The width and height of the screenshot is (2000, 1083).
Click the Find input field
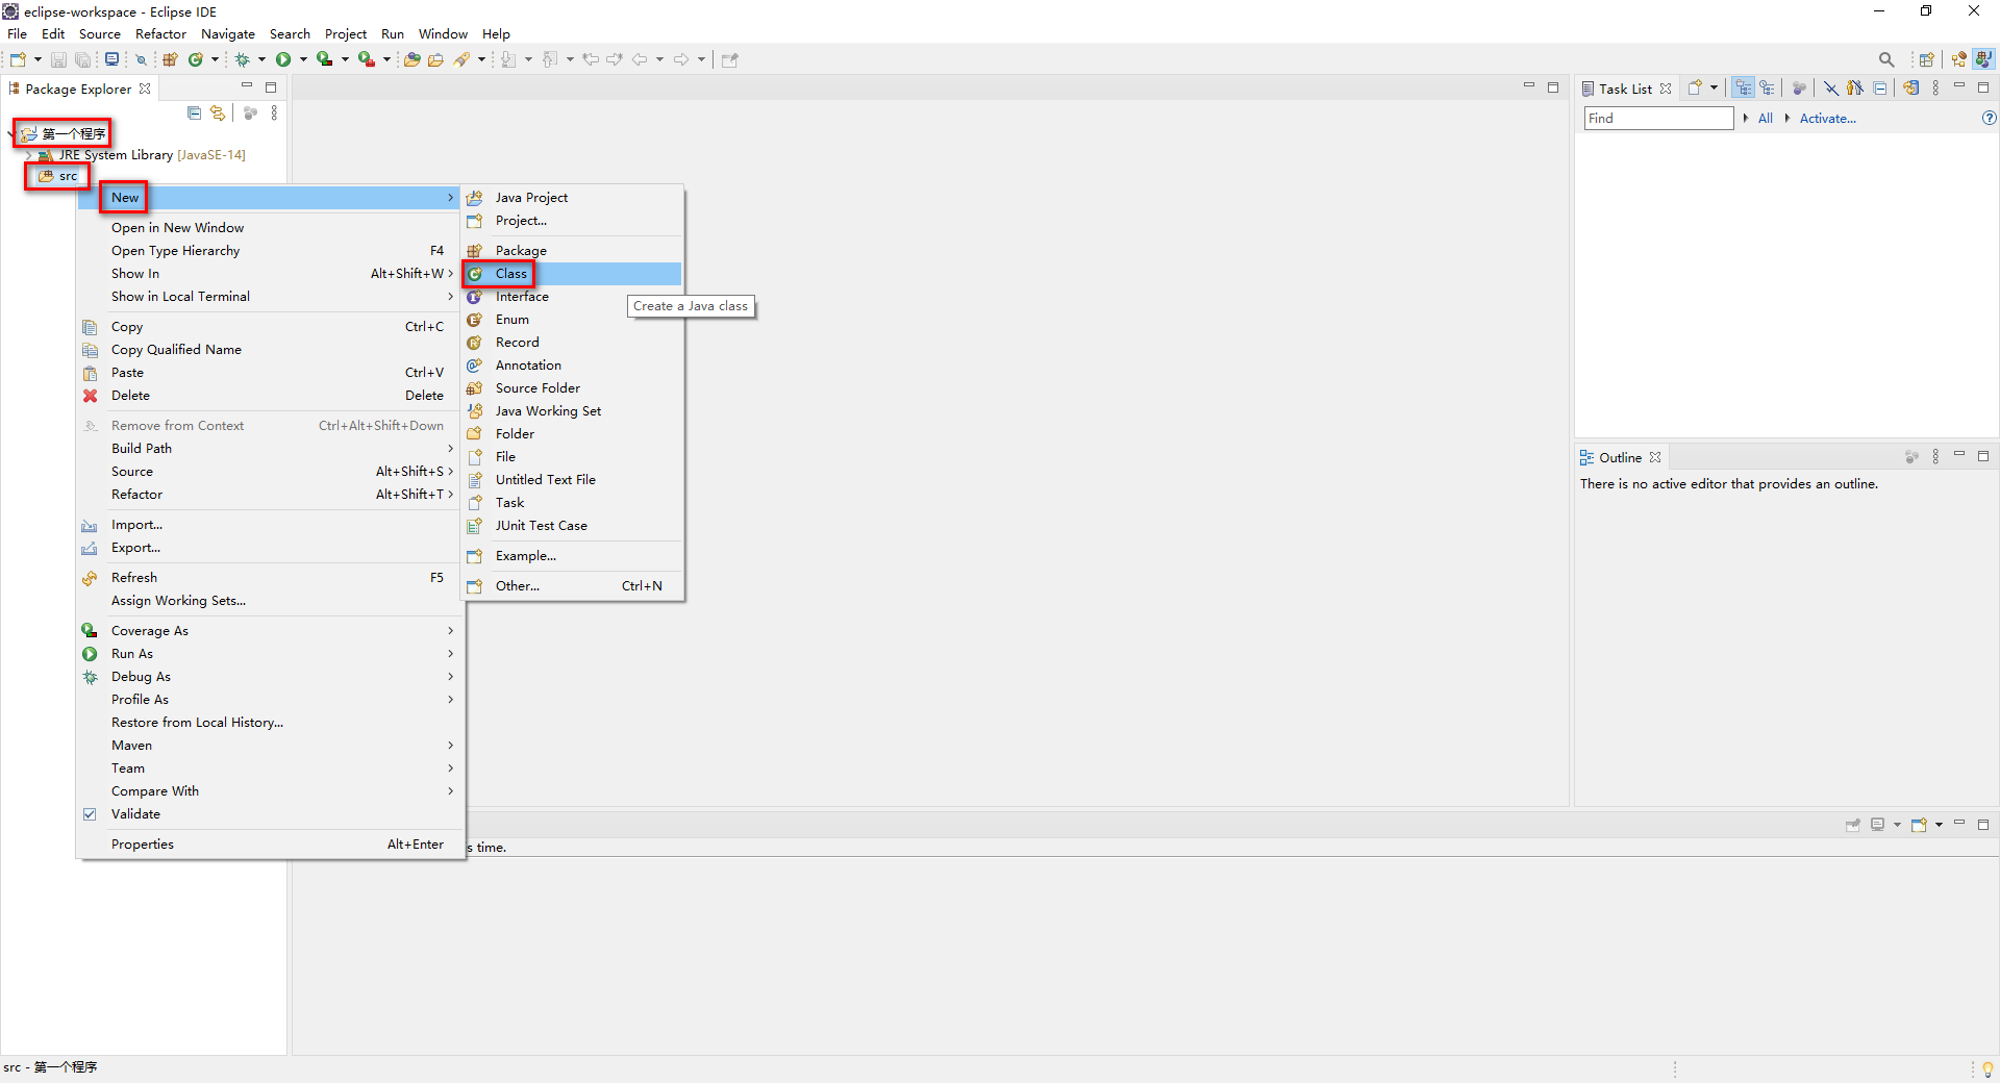1658,118
